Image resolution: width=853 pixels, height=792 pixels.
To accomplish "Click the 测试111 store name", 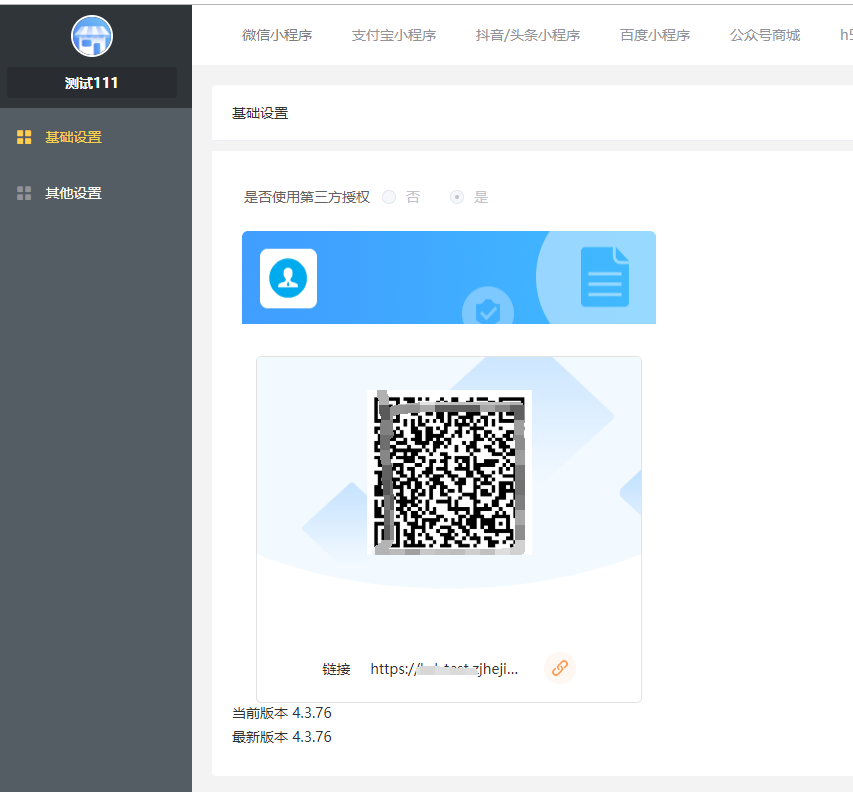I will pyautogui.click(x=91, y=83).
